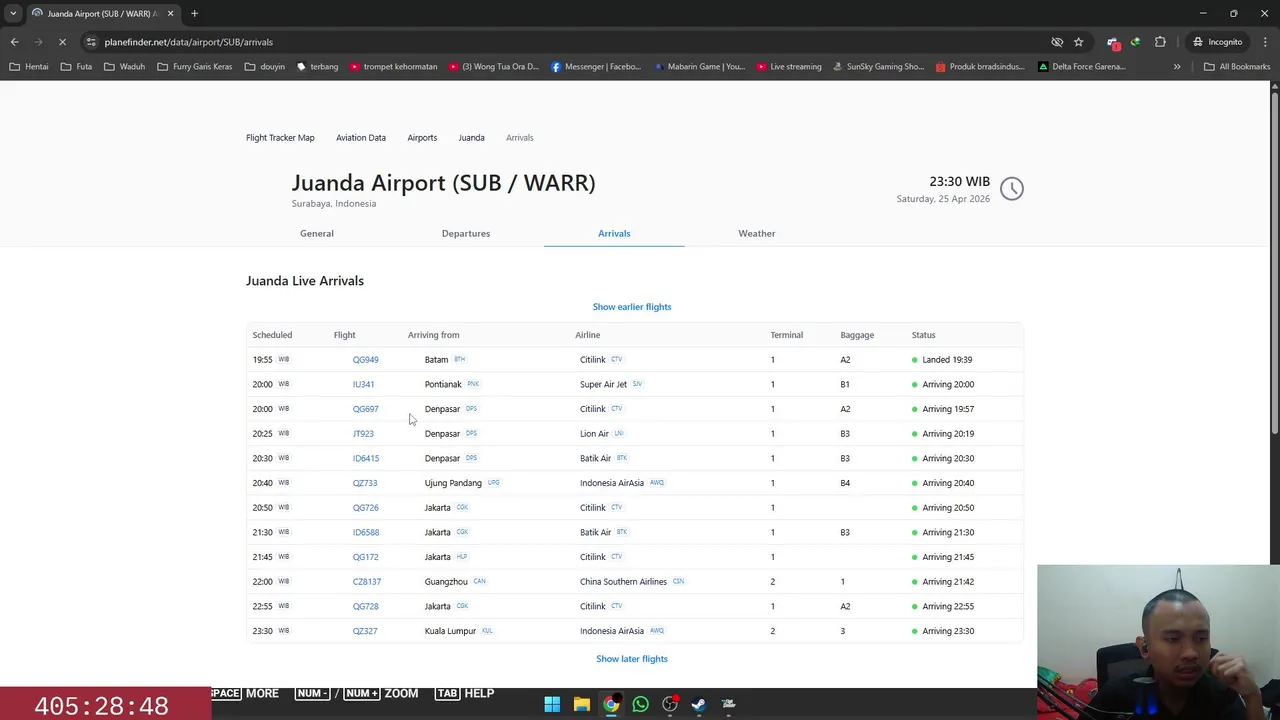Click the CAN airport code tag
This screenshot has height=720, width=1280.
pyautogui.click(x=479, y=581)
